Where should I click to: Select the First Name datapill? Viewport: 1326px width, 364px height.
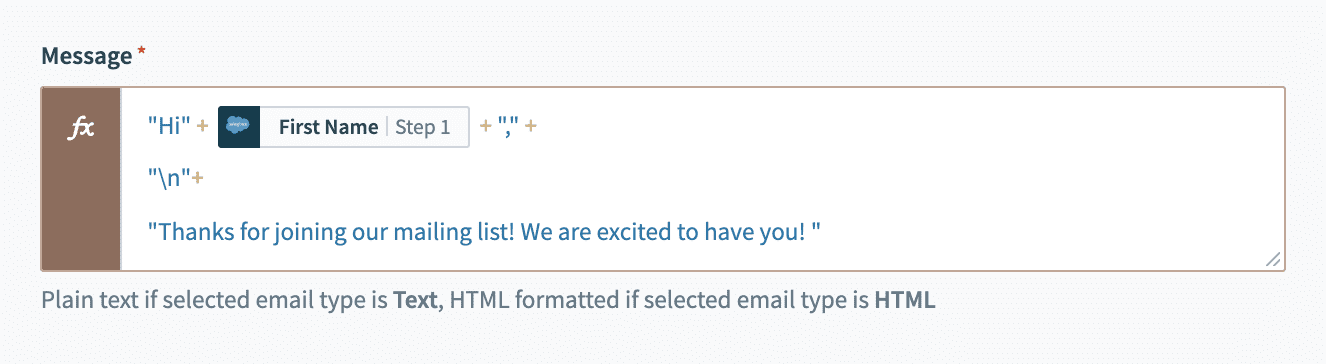click(343, 127)
